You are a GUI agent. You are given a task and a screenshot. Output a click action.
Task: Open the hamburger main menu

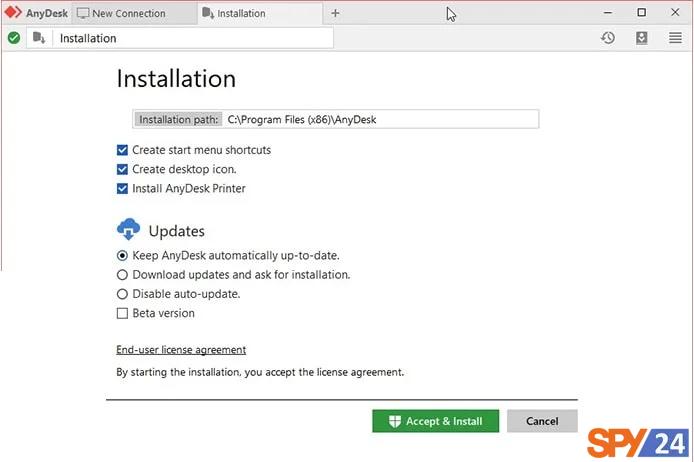point(675,38)
